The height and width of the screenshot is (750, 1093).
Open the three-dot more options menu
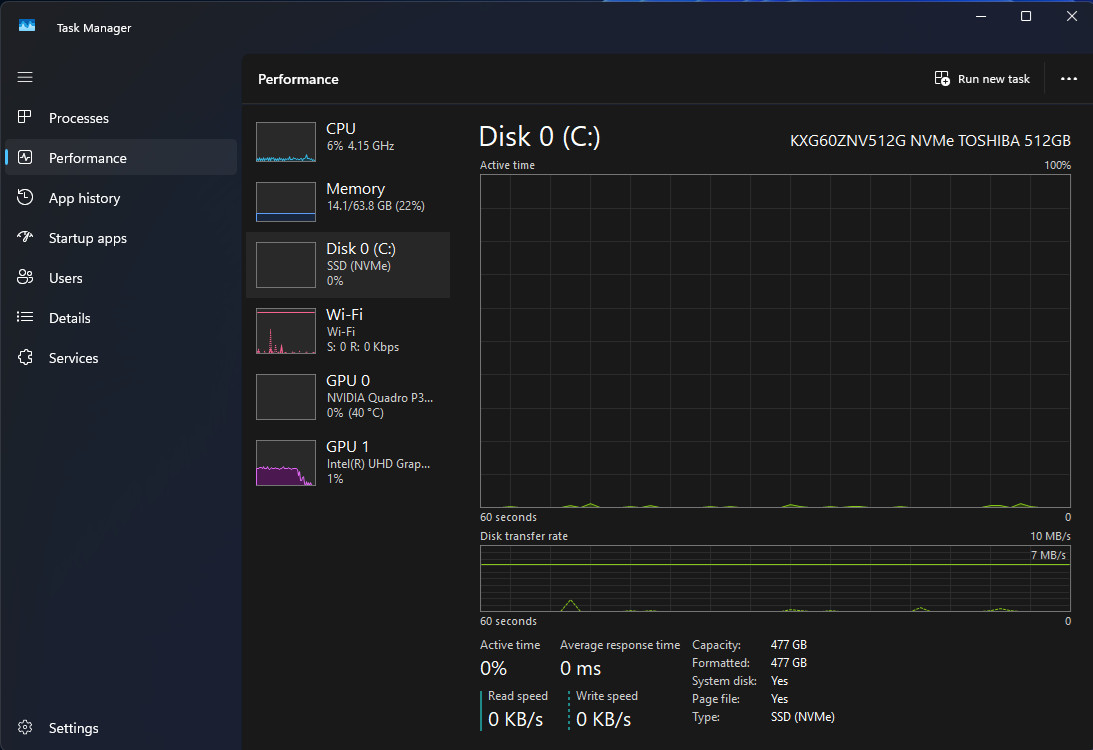(x=1069, y=79)
